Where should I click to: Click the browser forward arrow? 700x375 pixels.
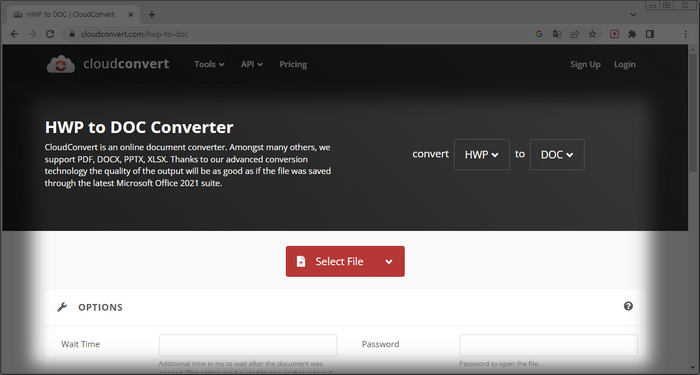[32, 34]
